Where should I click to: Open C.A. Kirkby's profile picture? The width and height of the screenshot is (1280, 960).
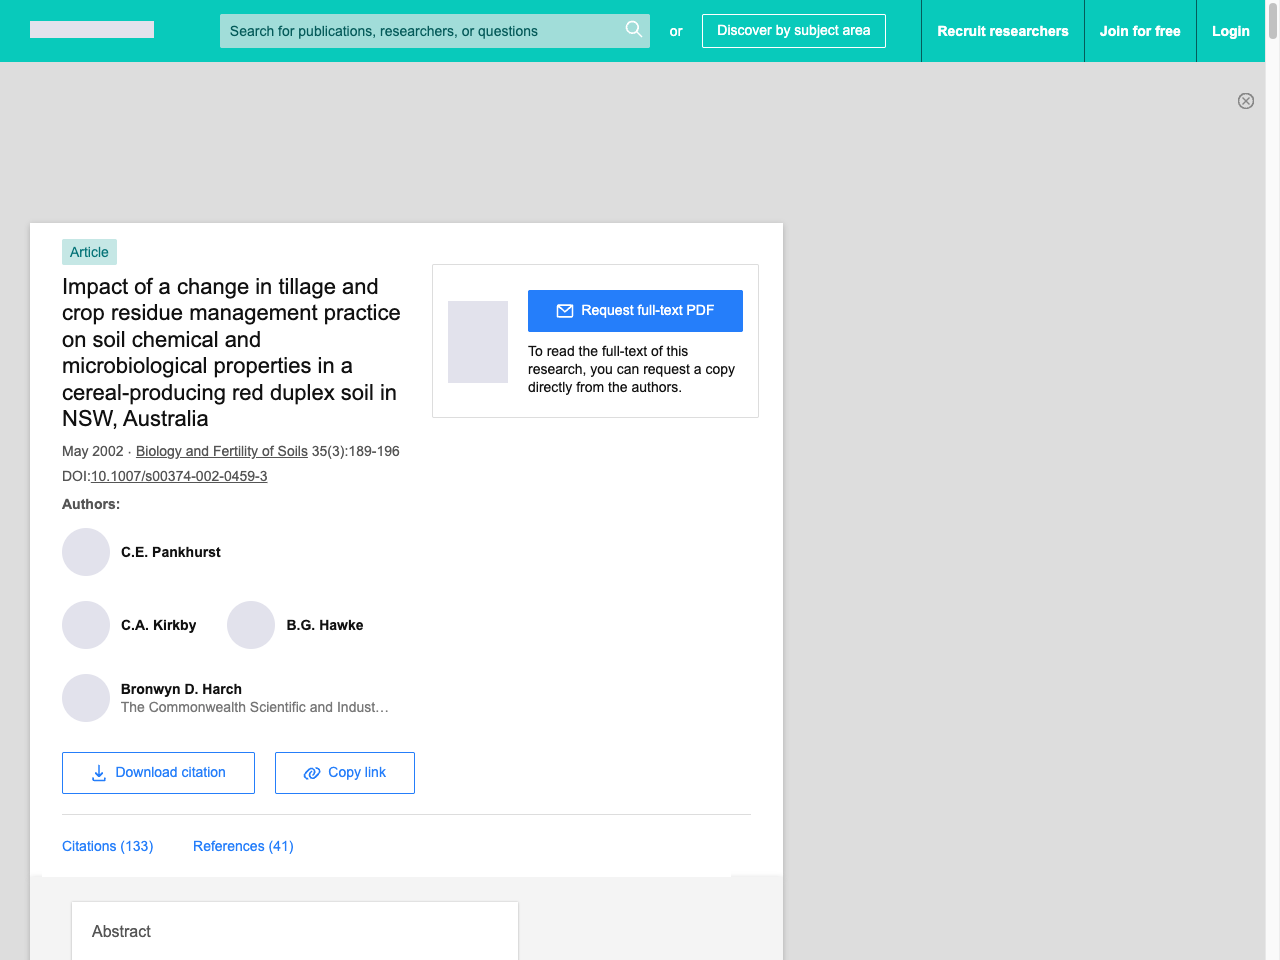[86, 625]
